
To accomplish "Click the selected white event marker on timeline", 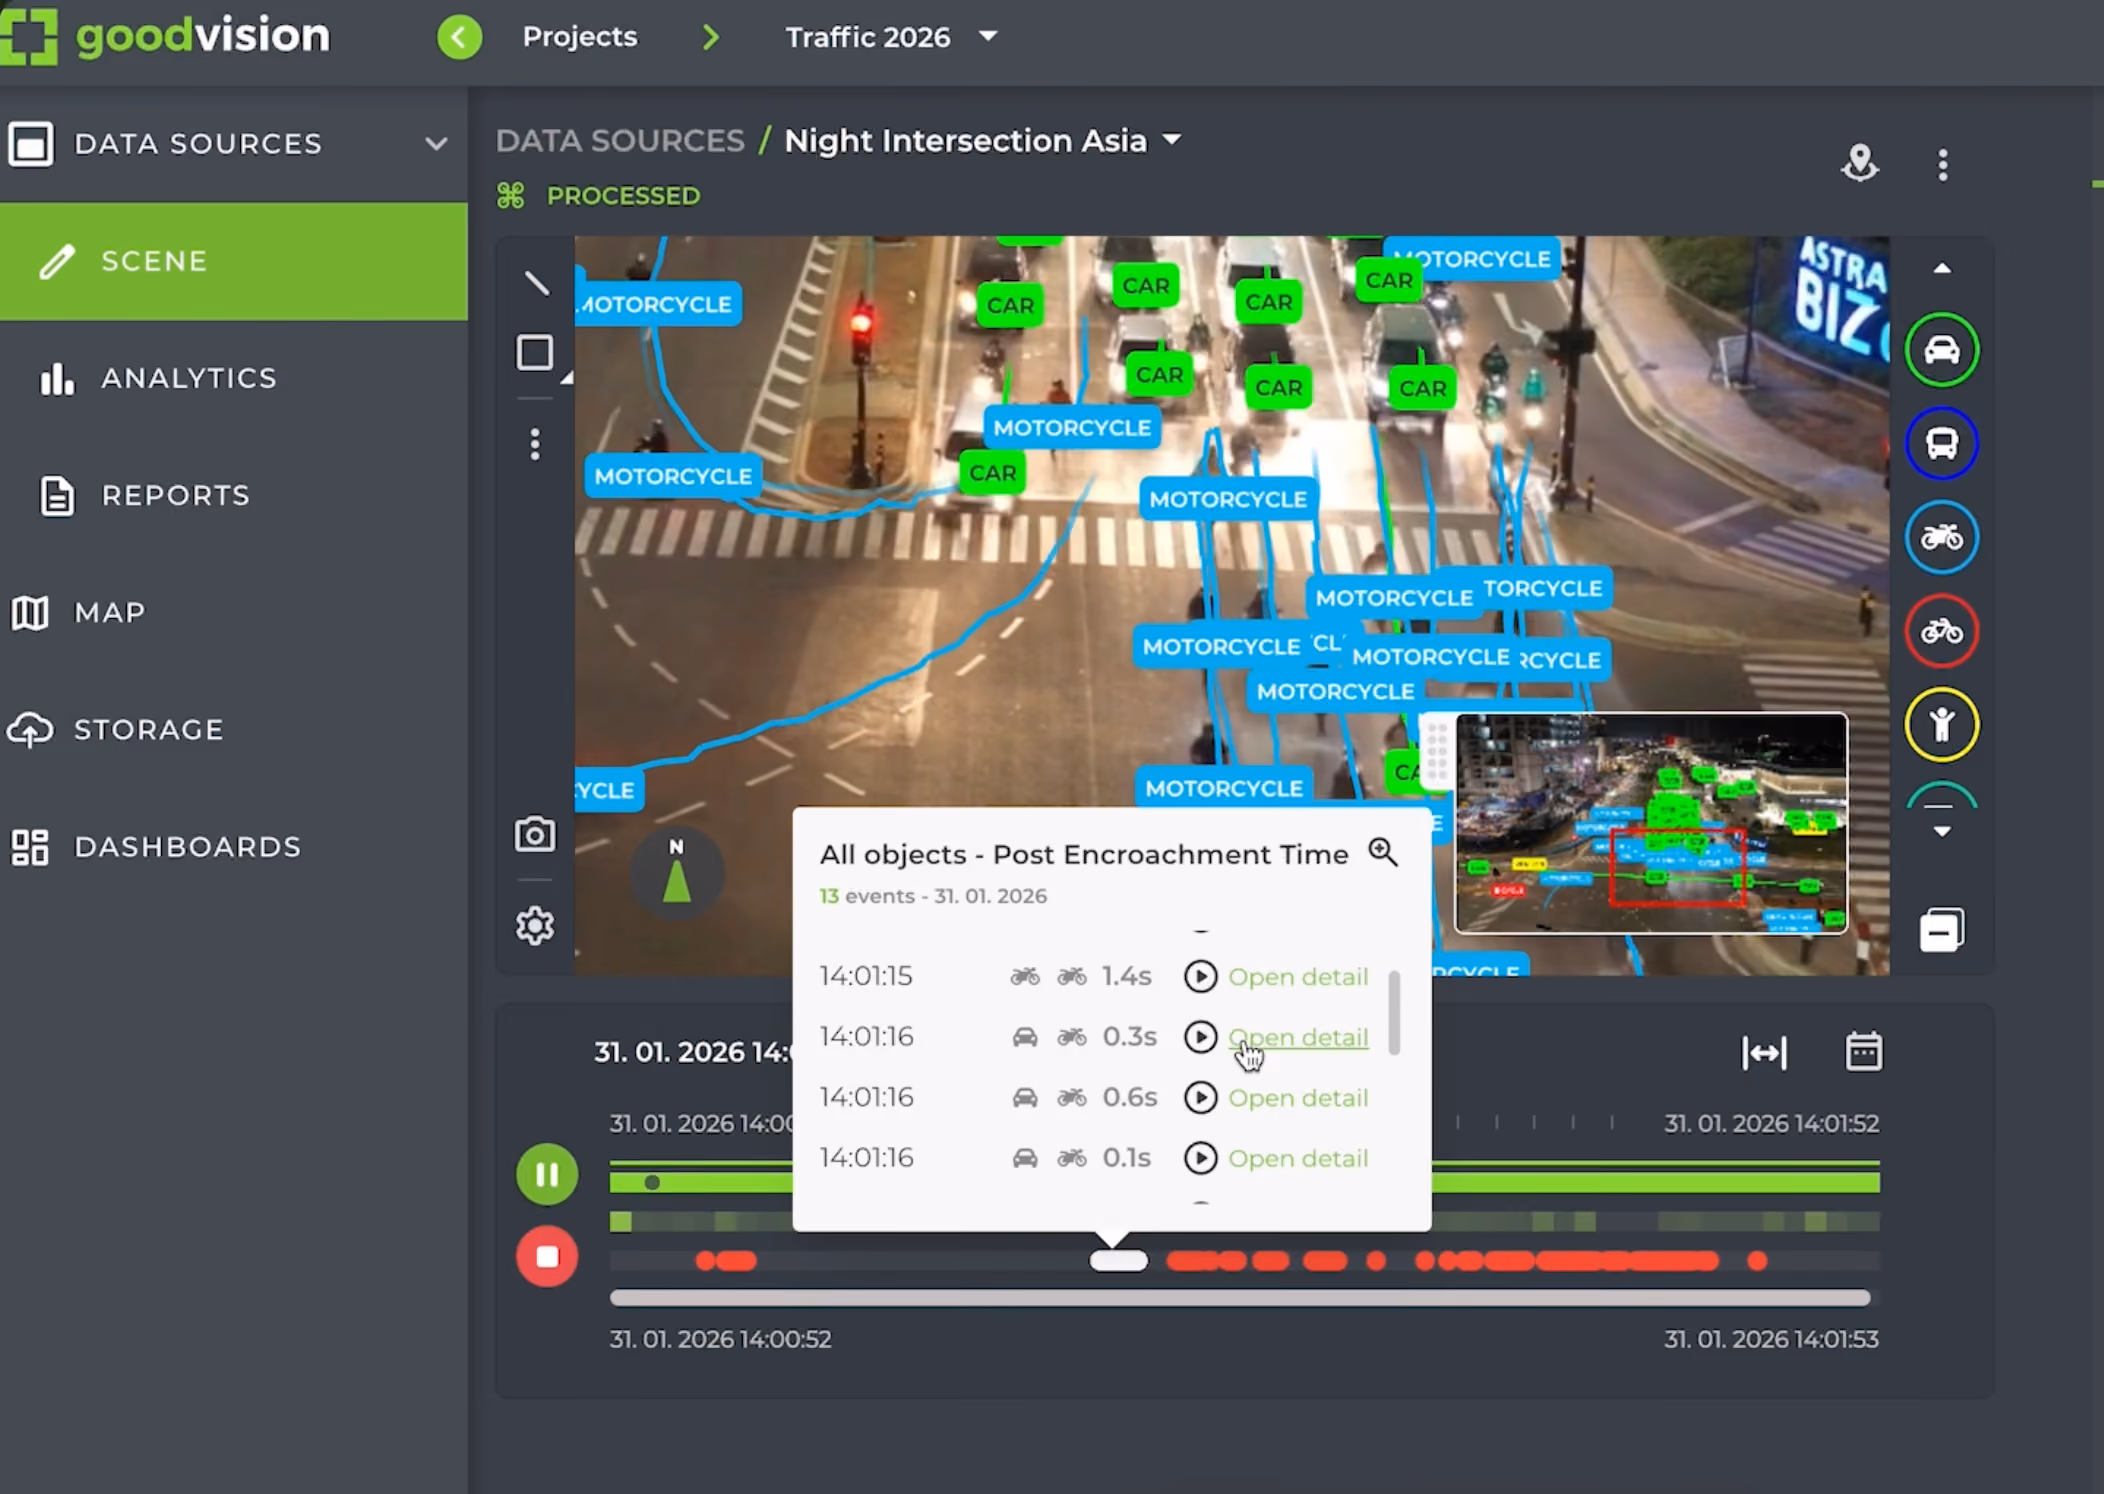I will (x=1119, y=1261).
